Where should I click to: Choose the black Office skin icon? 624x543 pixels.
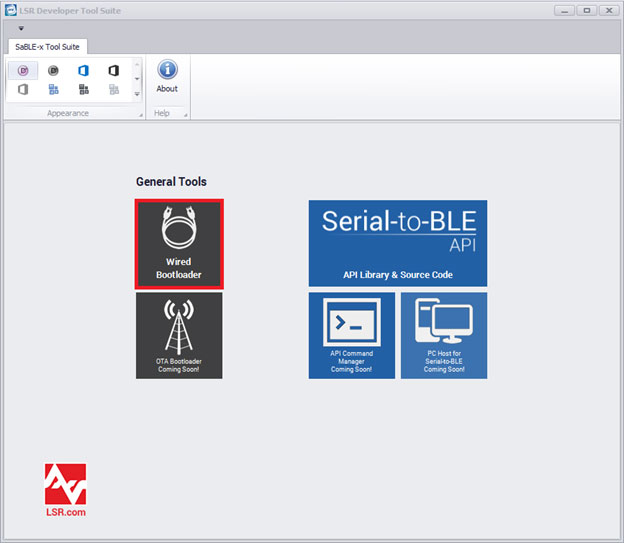click(x=113, y=71)
